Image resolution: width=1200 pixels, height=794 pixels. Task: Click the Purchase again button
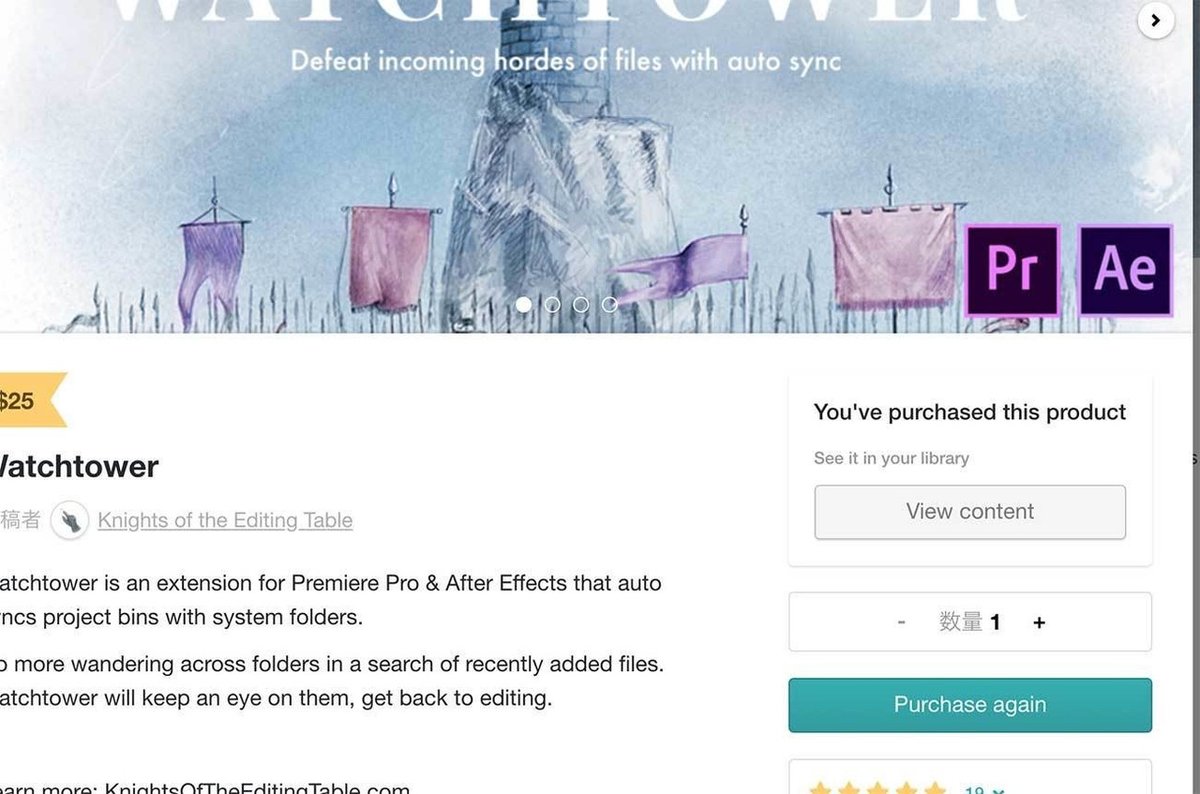tap(970, 705)
